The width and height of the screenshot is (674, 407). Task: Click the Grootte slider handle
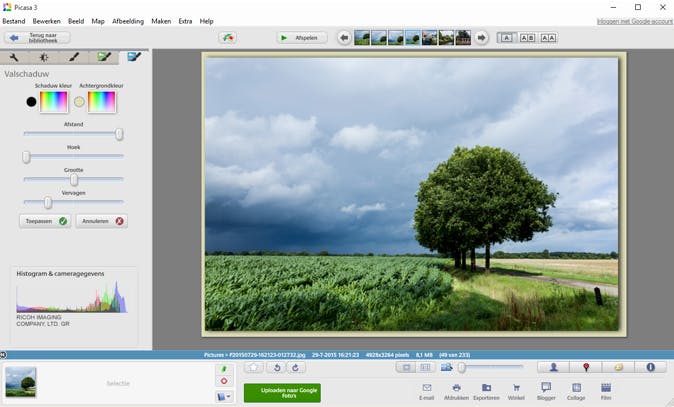pyautogui.click(x=74, y=180)
